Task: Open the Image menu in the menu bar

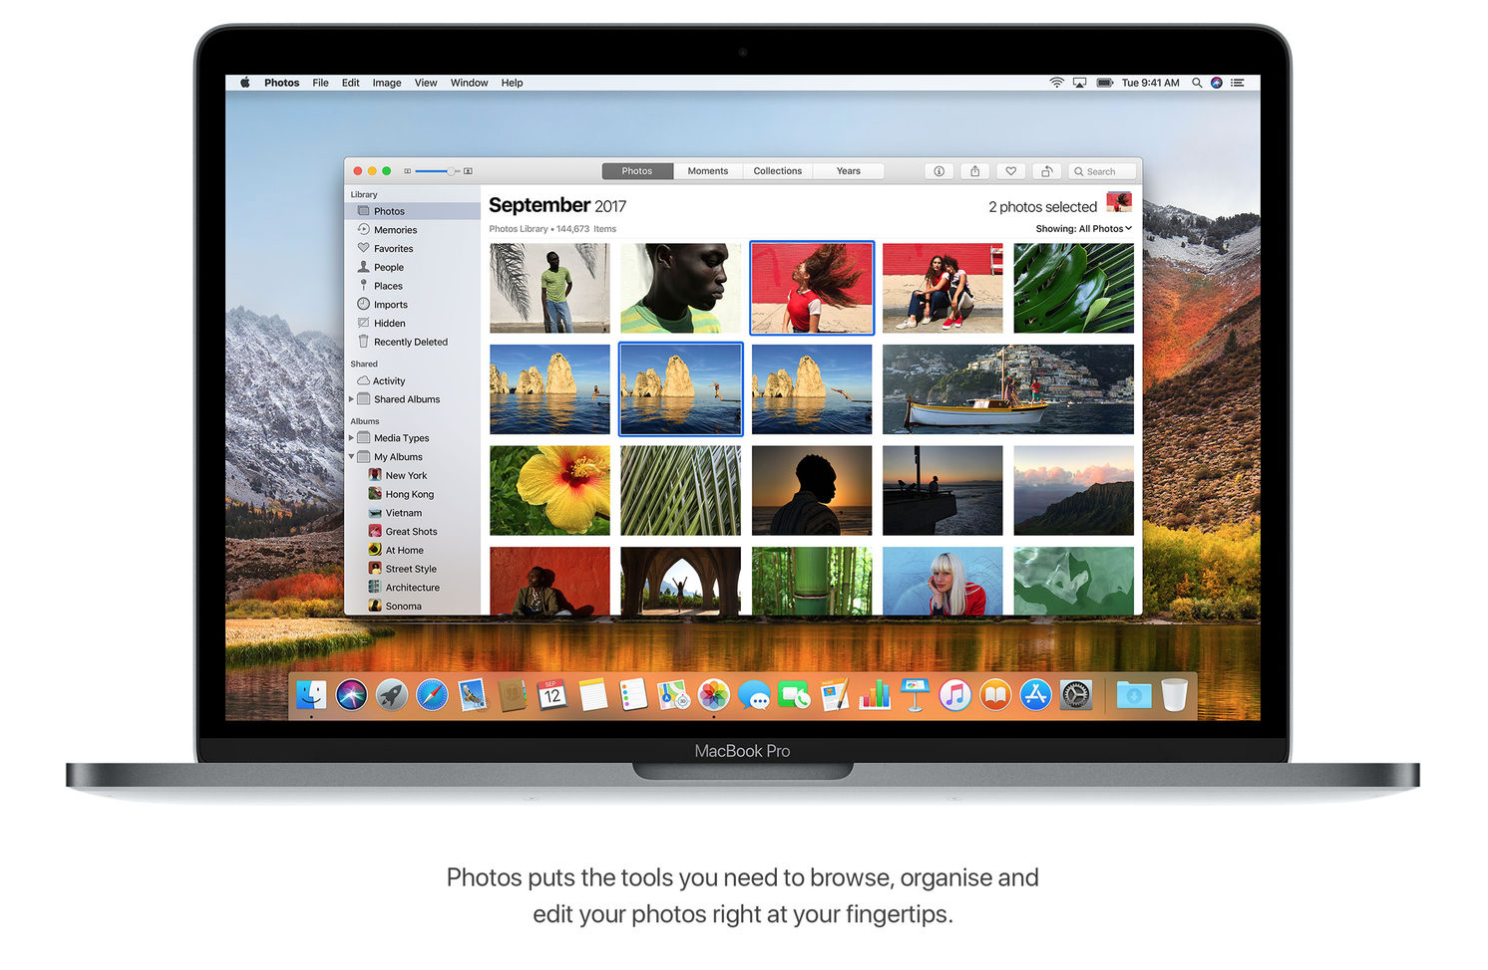Action: (x=387, y=82)
